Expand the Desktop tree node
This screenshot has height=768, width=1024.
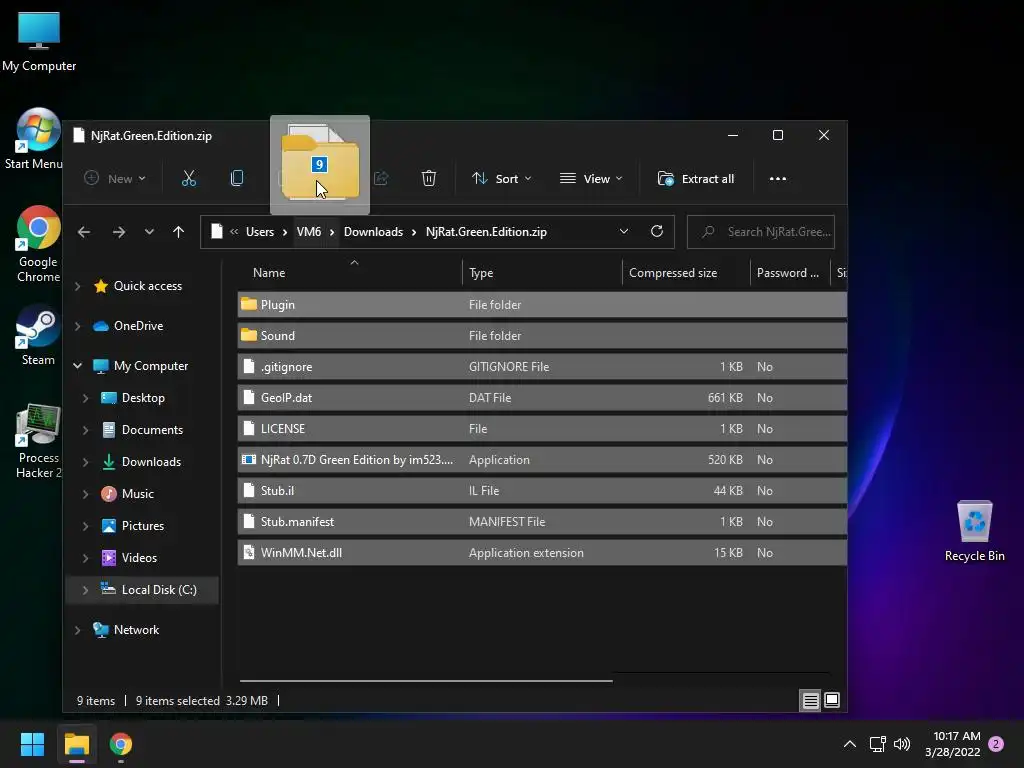tap(86, 398)
